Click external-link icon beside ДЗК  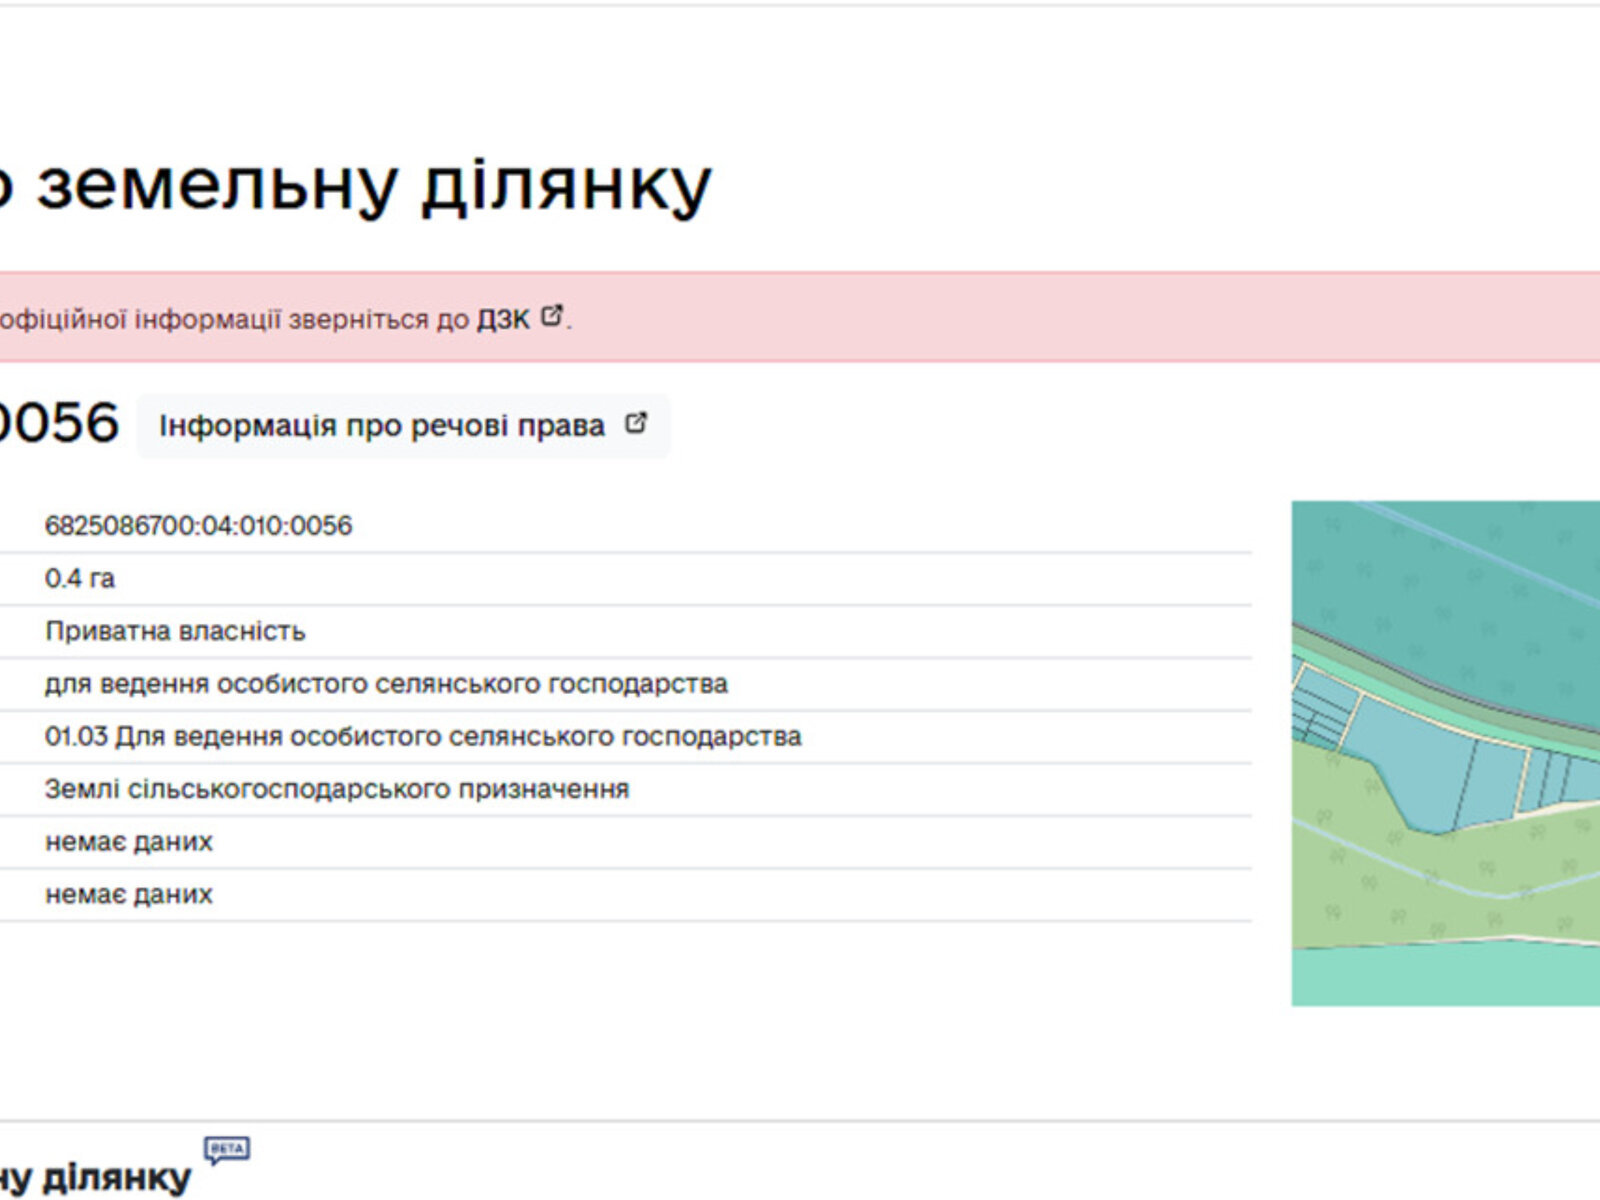click(x=551, y=316)
